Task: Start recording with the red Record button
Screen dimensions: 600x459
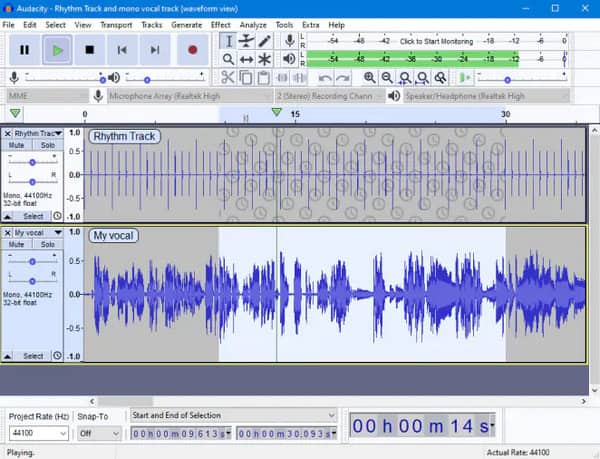Action: pyautogui.click(x=192, y=50)
